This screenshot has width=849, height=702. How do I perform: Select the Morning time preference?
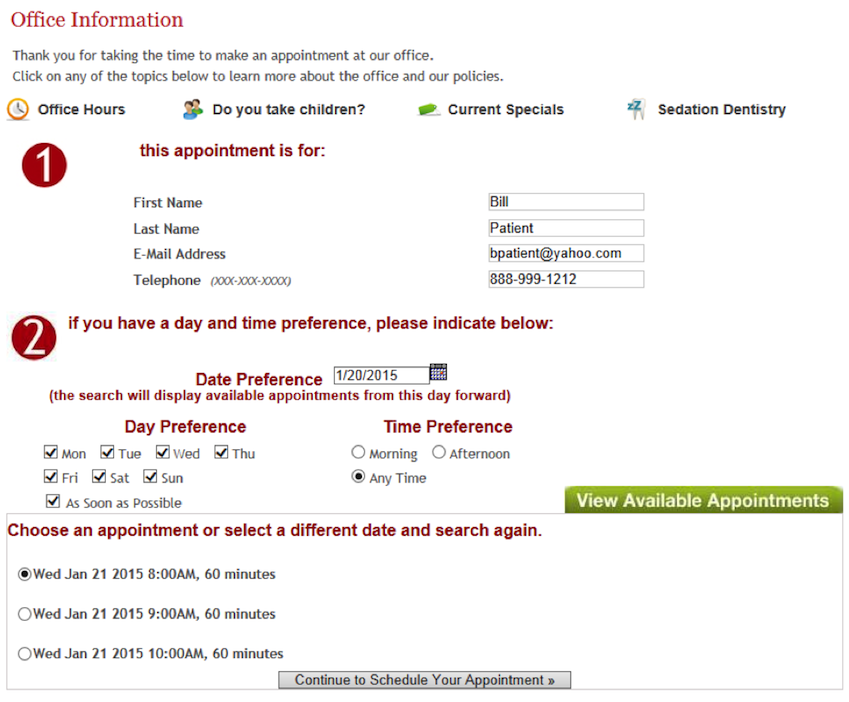(359, 453)
